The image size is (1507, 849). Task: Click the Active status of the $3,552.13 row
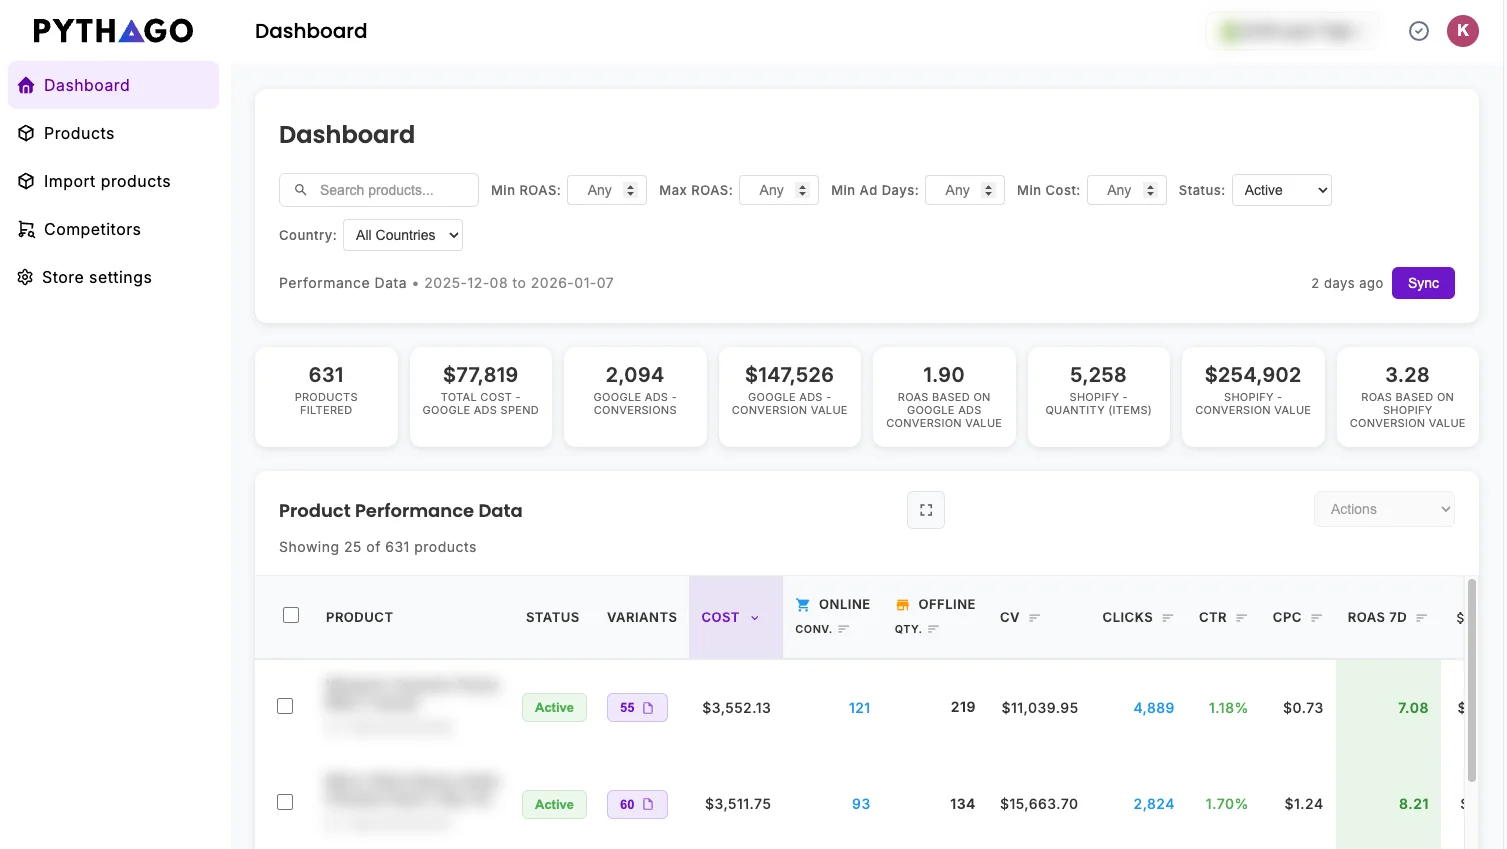(554, 708)
